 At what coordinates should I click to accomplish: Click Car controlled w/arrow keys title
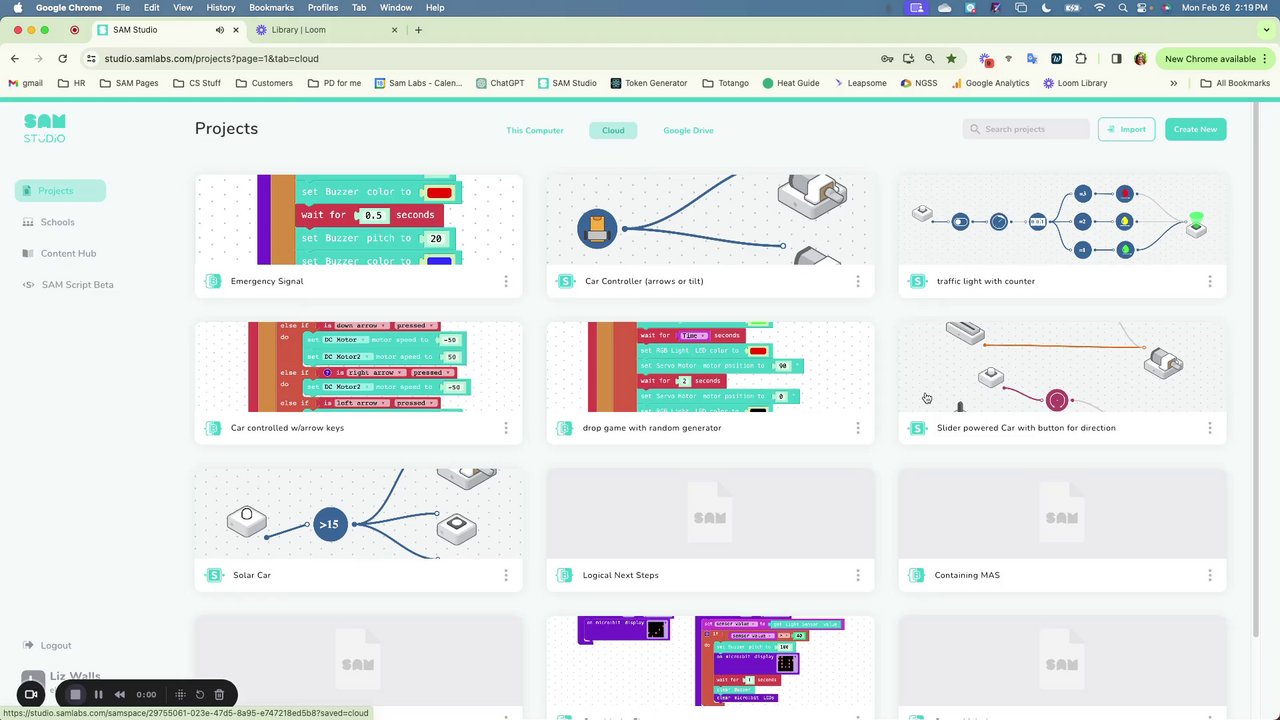pos(287,428)
